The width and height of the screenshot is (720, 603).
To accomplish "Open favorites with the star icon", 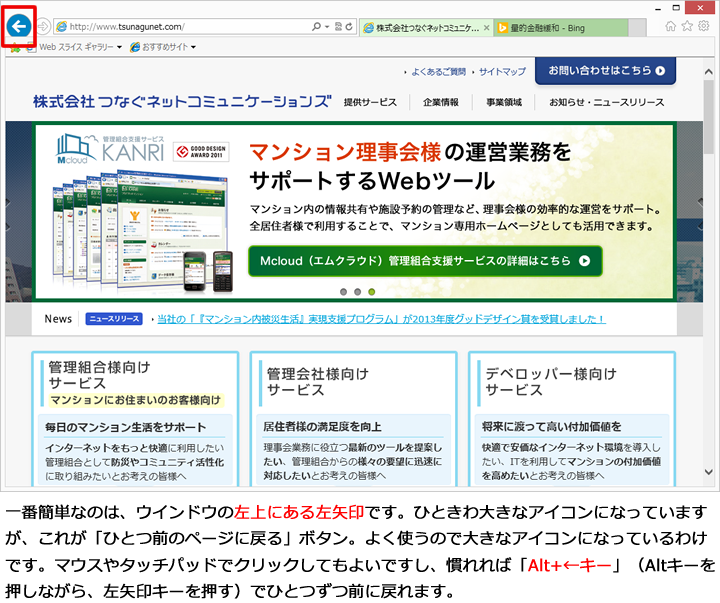I will point(687,26).
